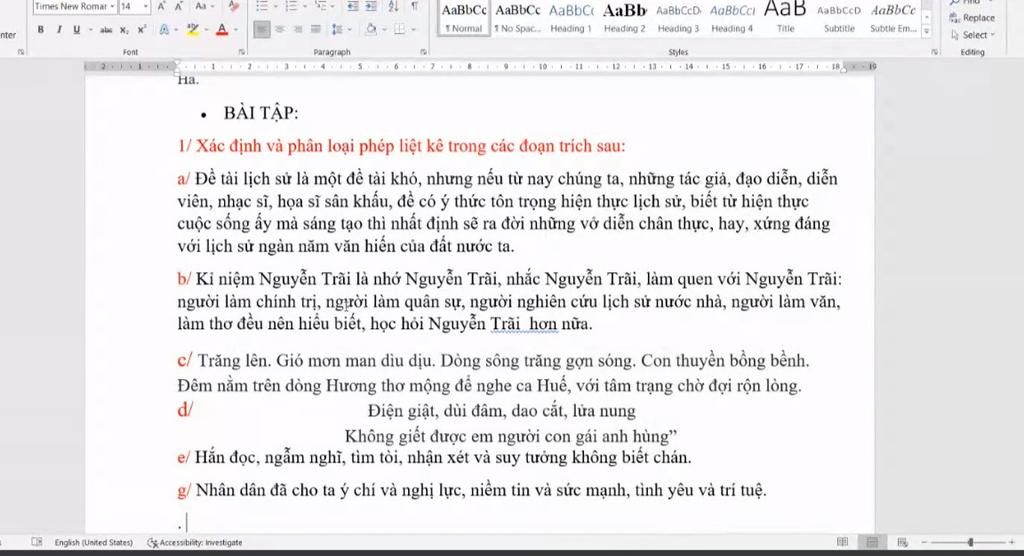Open Highlight Color dropdown arrow
This screenshot has height=556, width=1024.
point(206,30)
